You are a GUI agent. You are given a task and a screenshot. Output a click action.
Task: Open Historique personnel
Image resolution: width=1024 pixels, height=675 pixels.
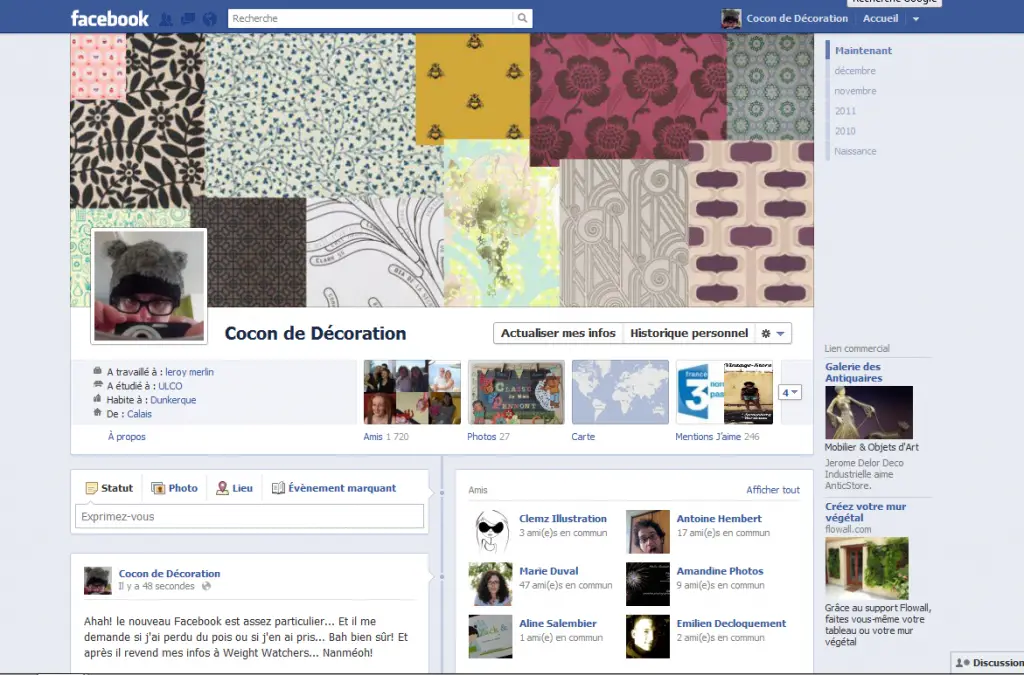[689, 333]
